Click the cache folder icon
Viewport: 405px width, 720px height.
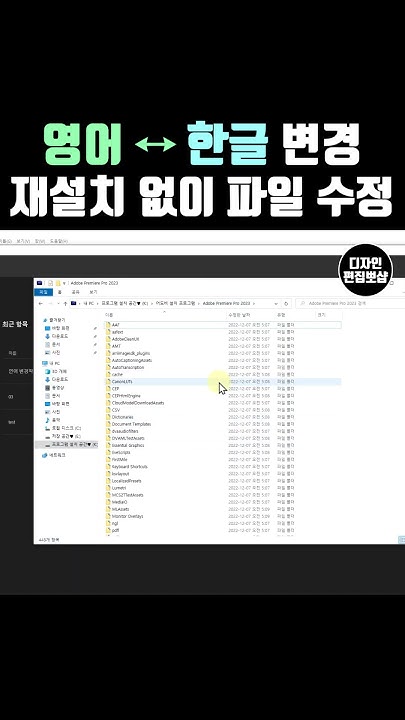108,374
